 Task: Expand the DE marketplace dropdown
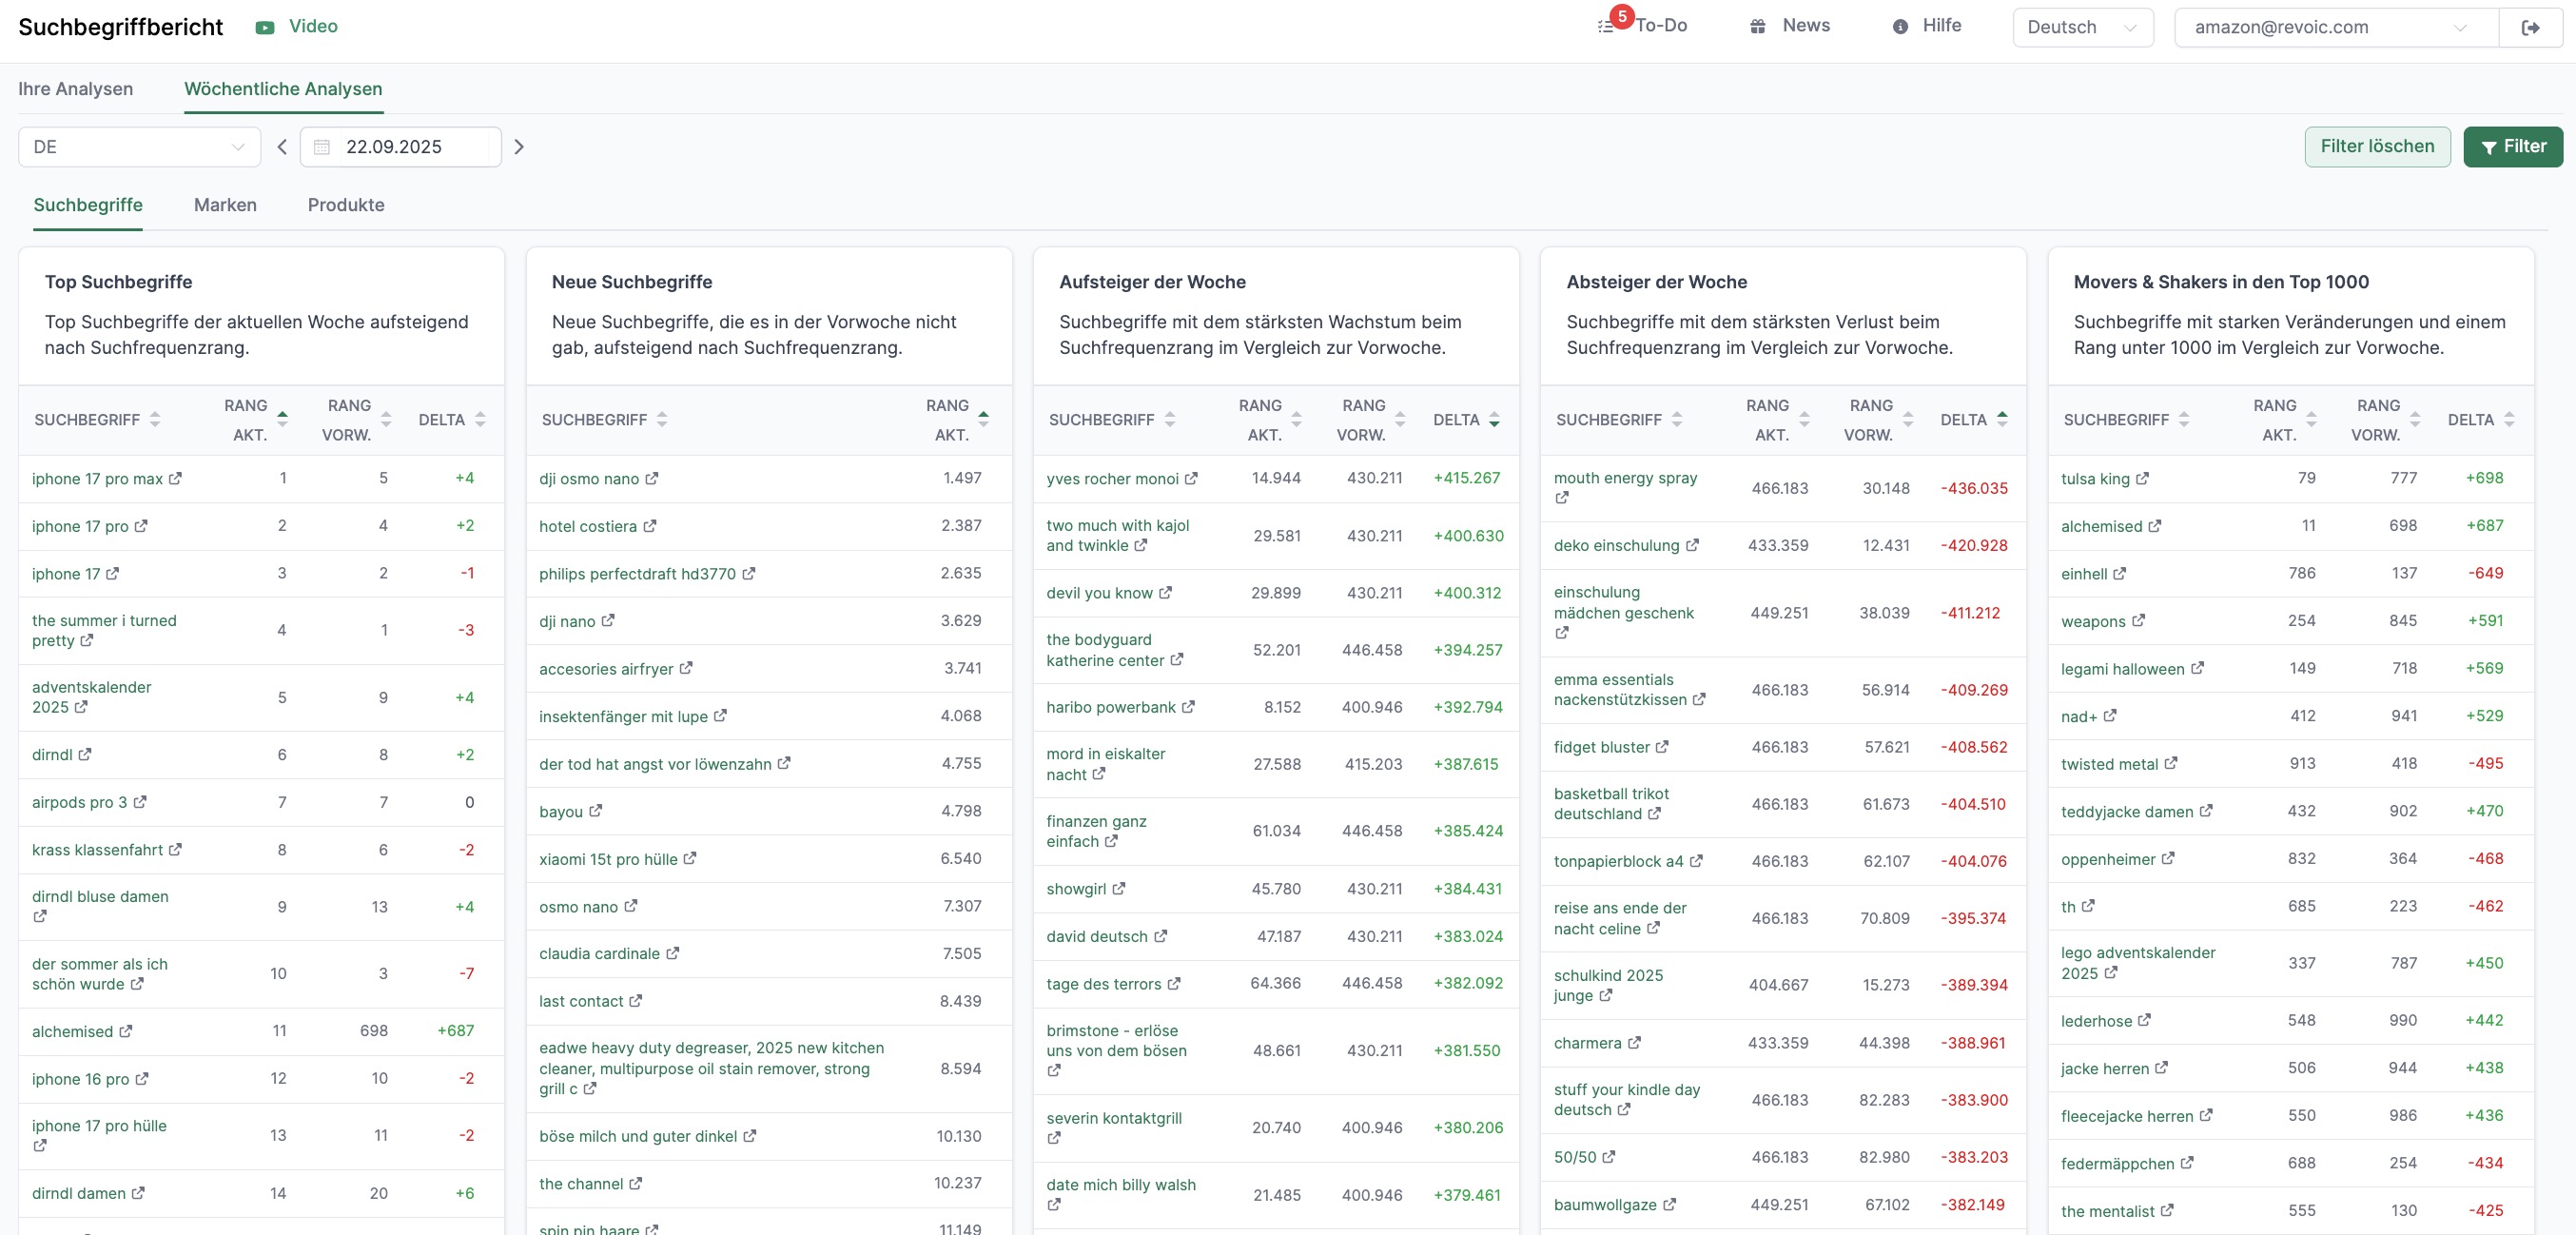point(139,147)
